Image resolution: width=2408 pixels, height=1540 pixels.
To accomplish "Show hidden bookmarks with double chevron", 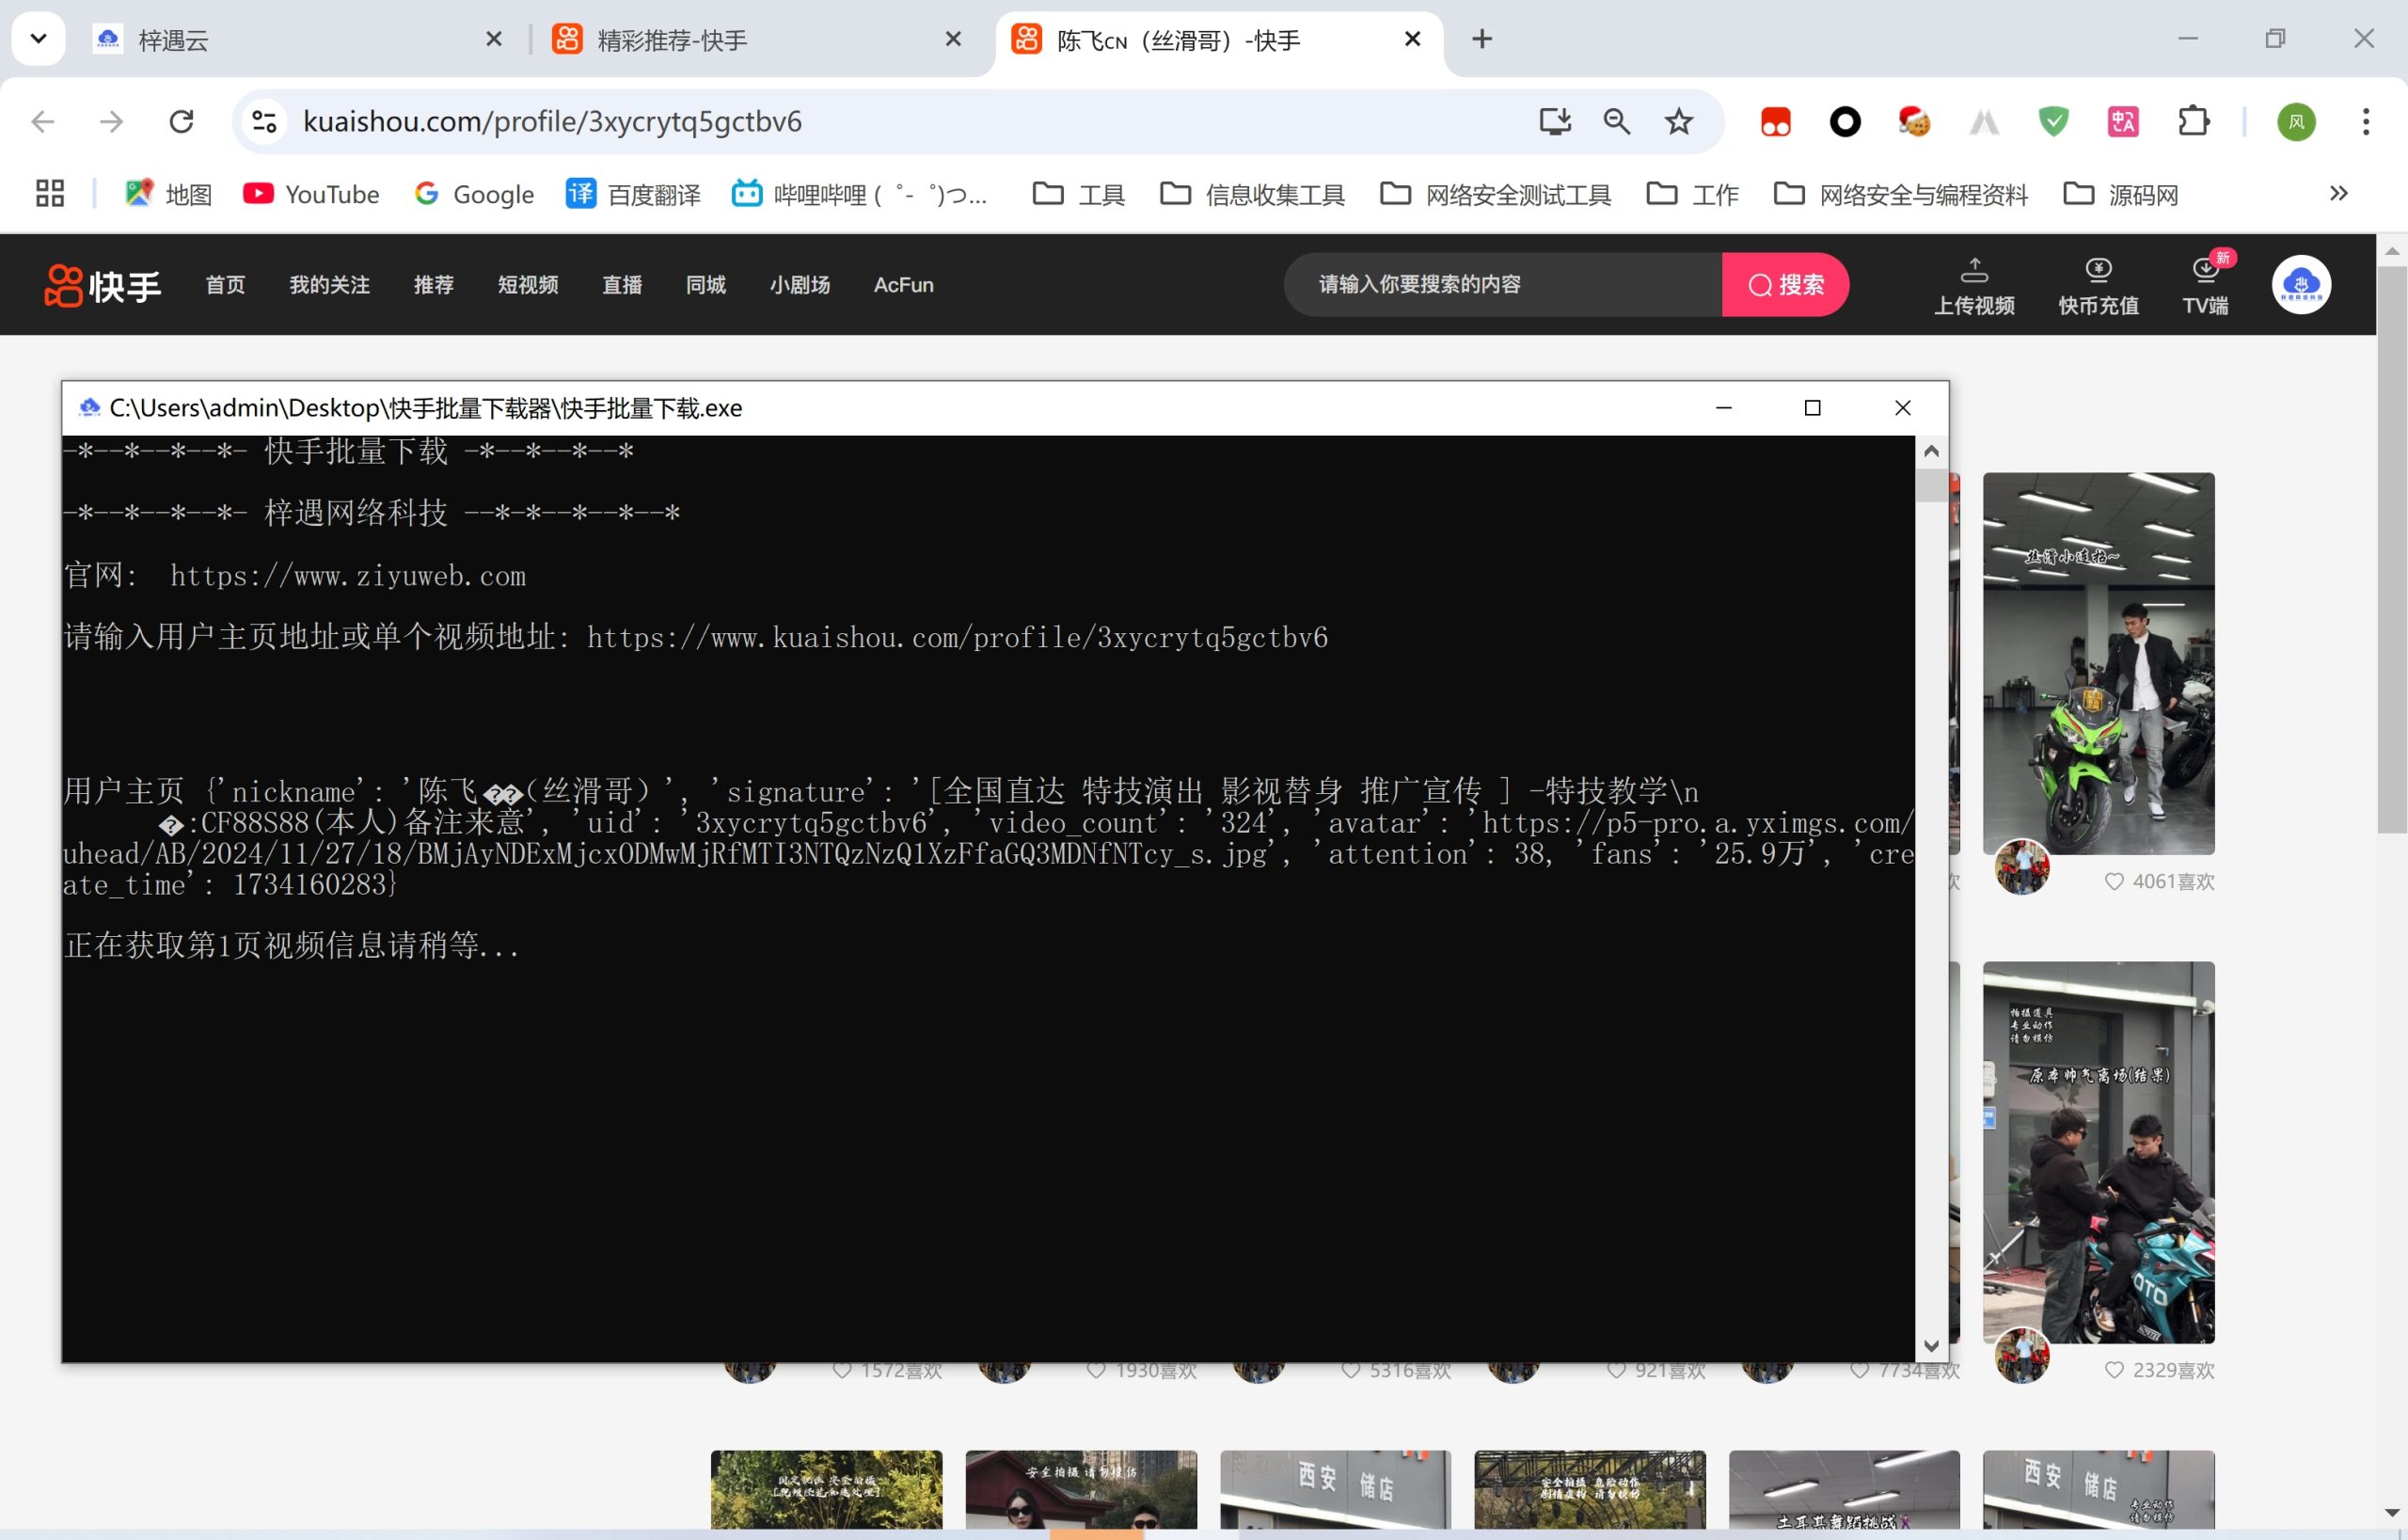I will point(2338,193).
